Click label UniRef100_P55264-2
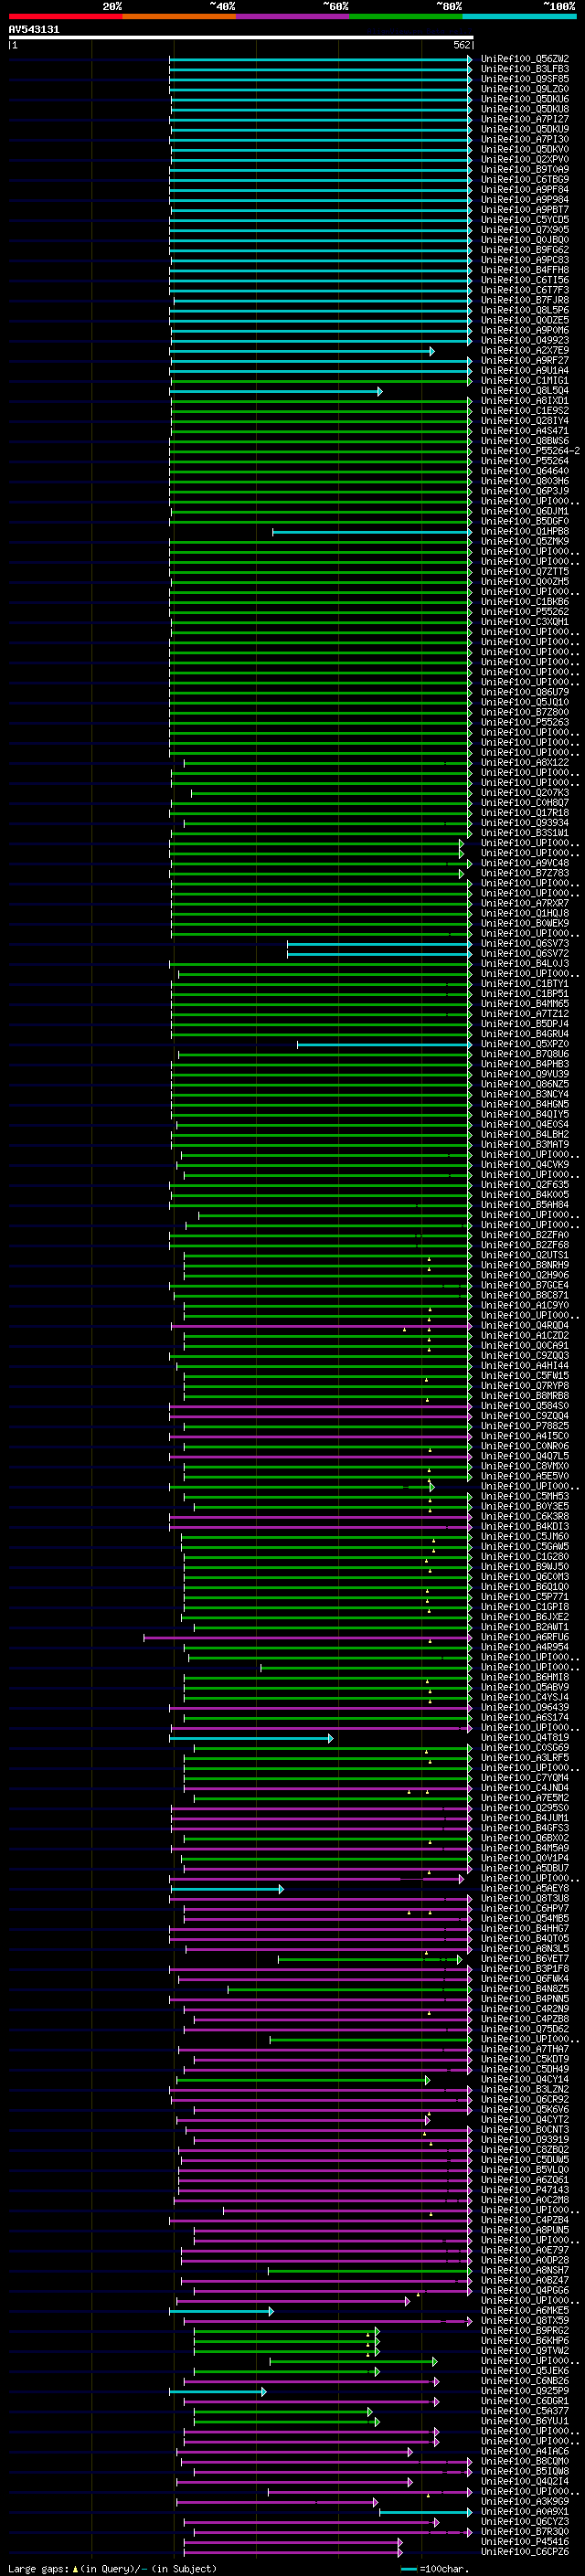This screenshot has height=2576, width=585. pyautogui.click(x=530, y=451)
